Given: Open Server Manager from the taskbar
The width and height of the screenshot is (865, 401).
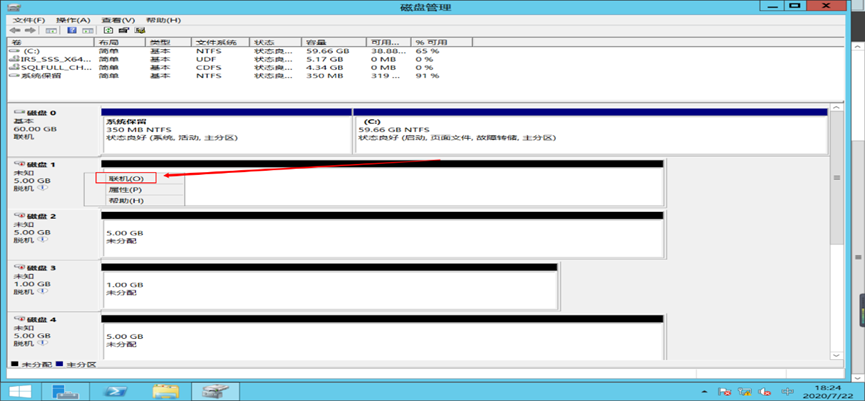Looking at the screenshot, I should [x=66, y=391].
